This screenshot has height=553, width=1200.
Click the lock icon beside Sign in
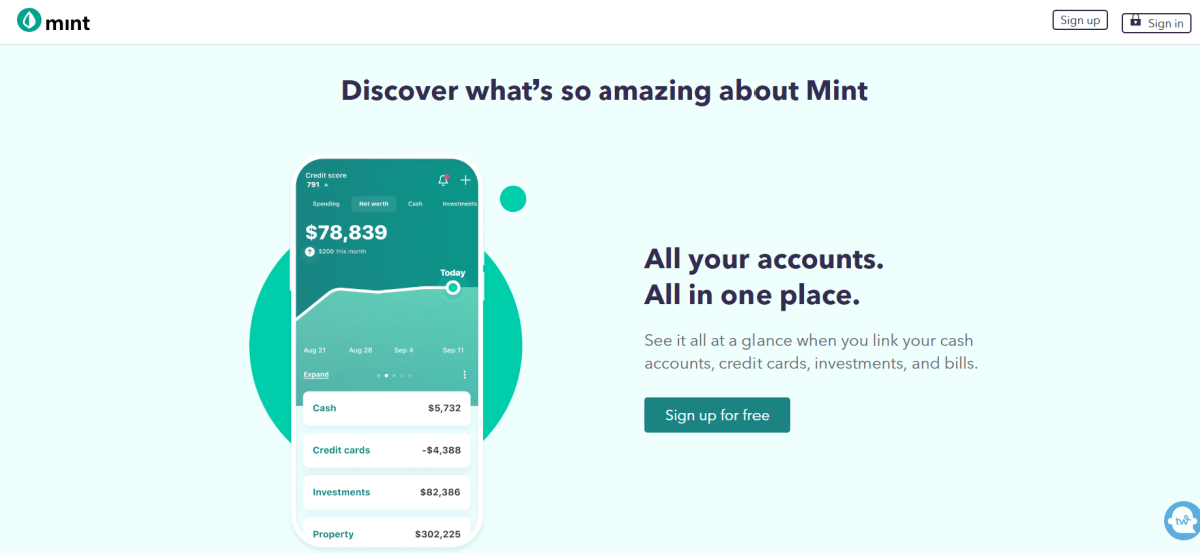point(1136,20)
